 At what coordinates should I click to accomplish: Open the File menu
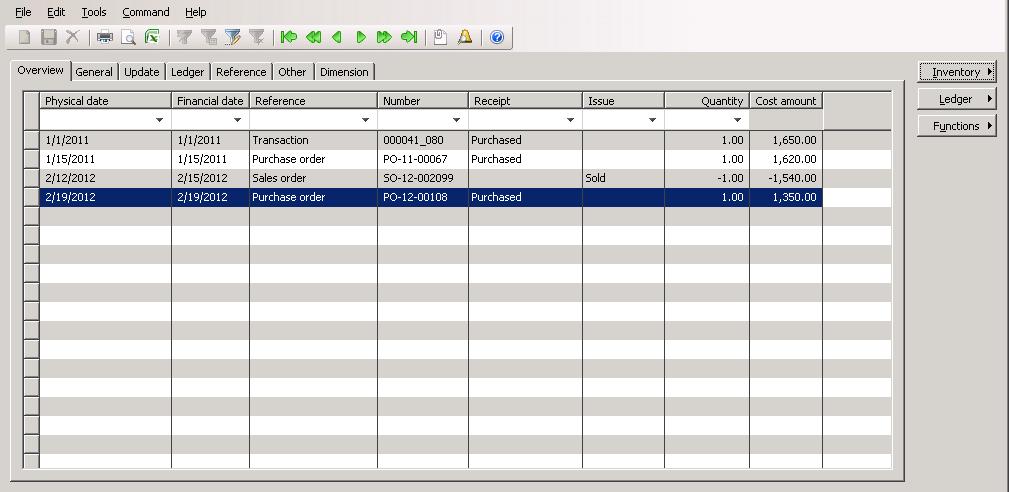23,12
